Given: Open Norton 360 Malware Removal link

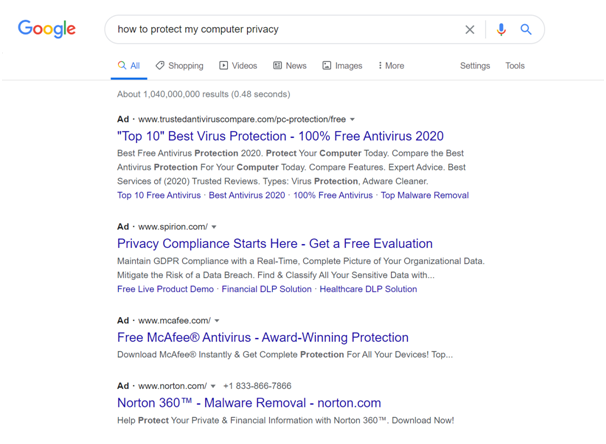Looking at the screenshot, I should pos(249,403).
